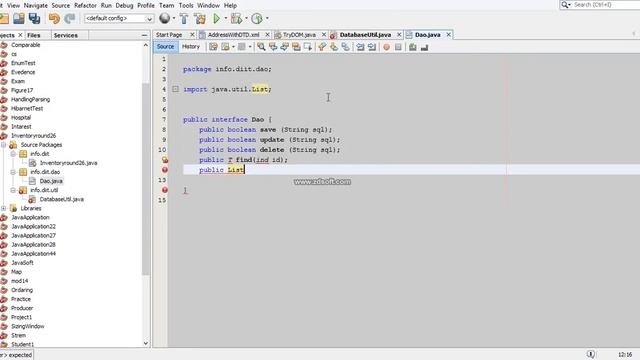Switch to TryDOM.java tab
This screenshot has width=640, height=360.
(x=299, y=35)
